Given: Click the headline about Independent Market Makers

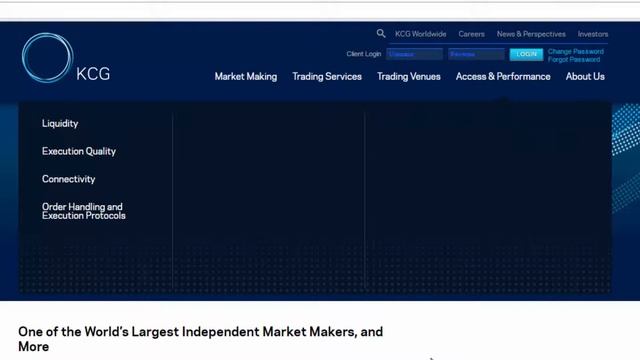Looking at the screenshot, I should point(200,339).
